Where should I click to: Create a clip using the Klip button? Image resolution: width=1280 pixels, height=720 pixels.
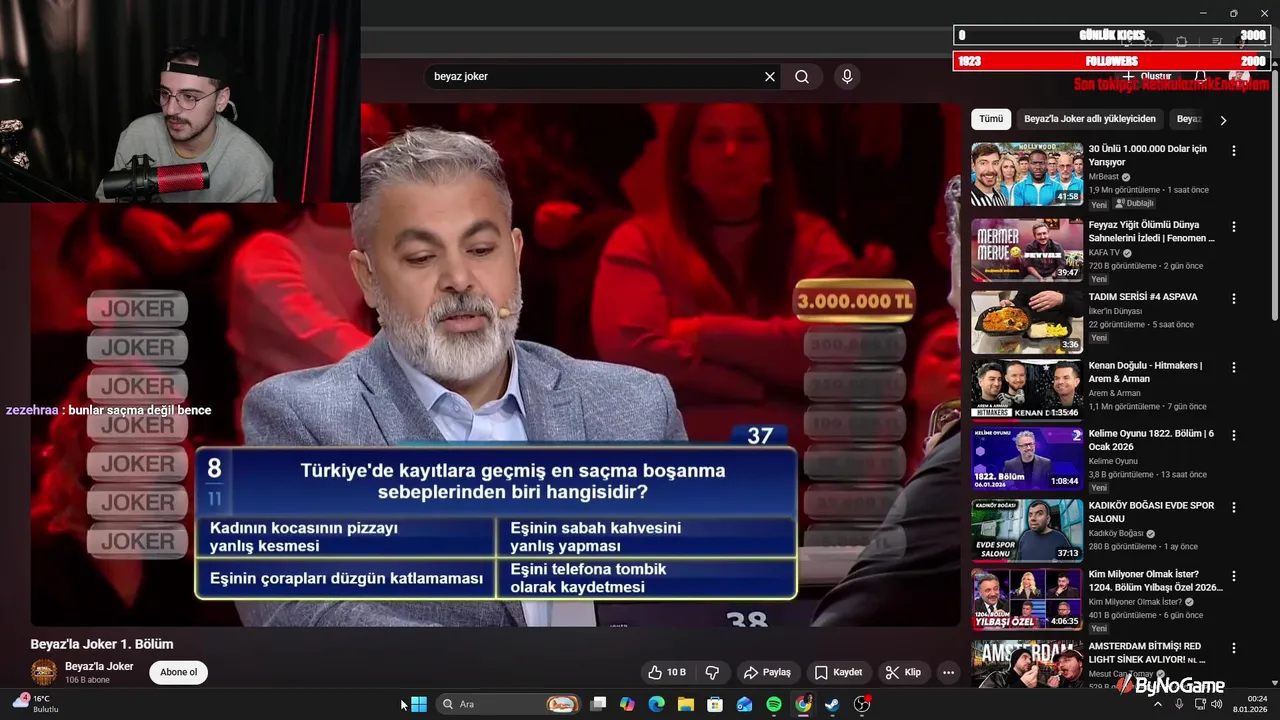pos(901,672)
